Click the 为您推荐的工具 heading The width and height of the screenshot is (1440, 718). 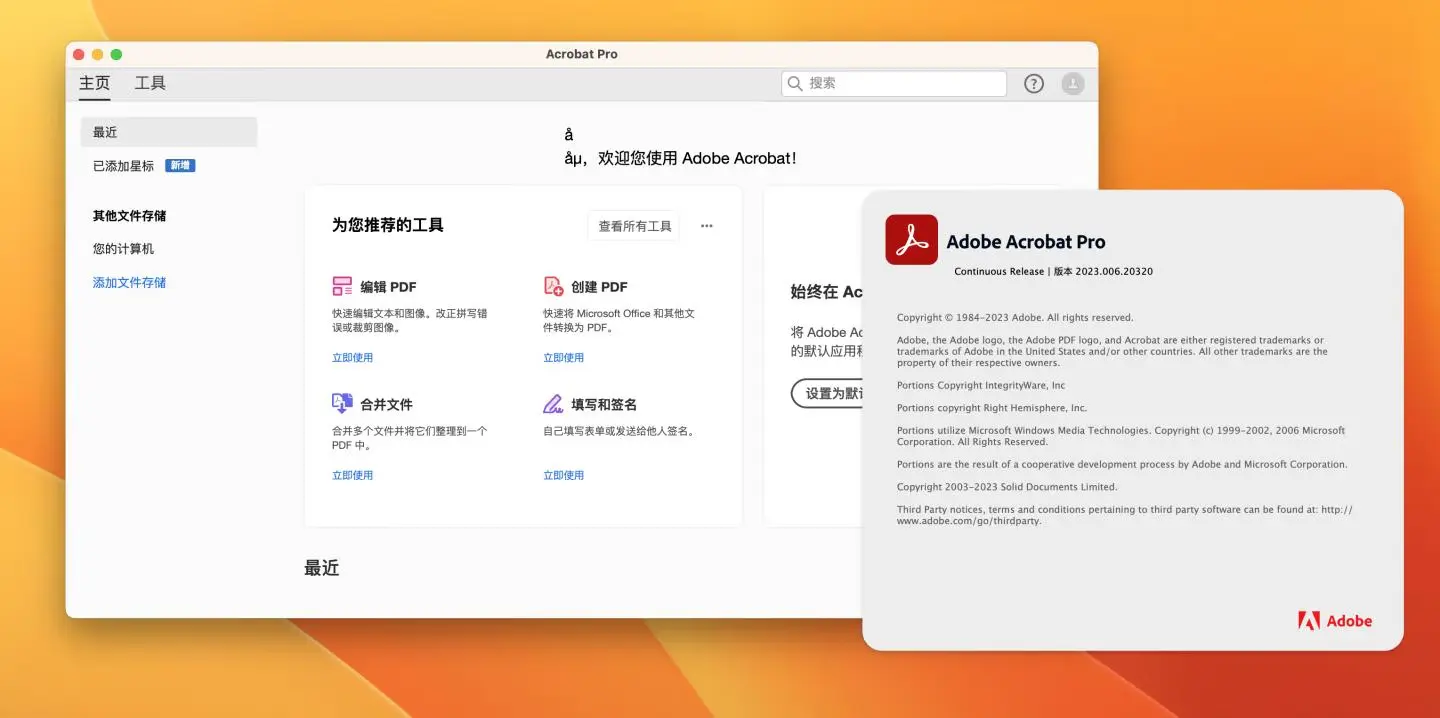(388, 225)
